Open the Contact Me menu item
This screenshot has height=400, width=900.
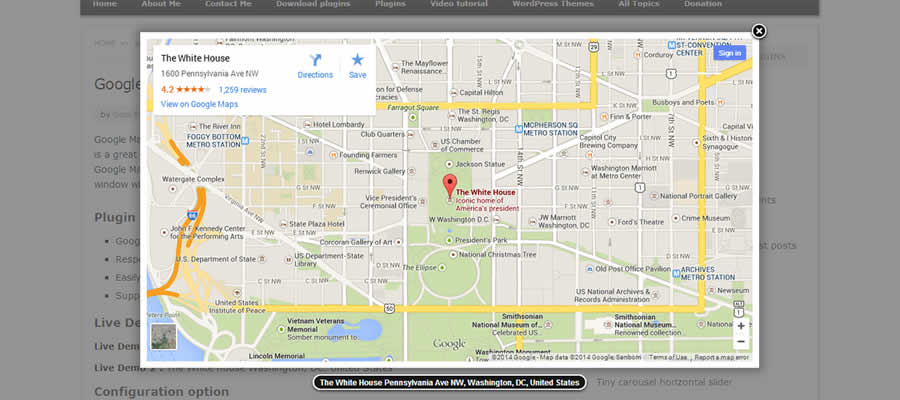tap(228, 4)
